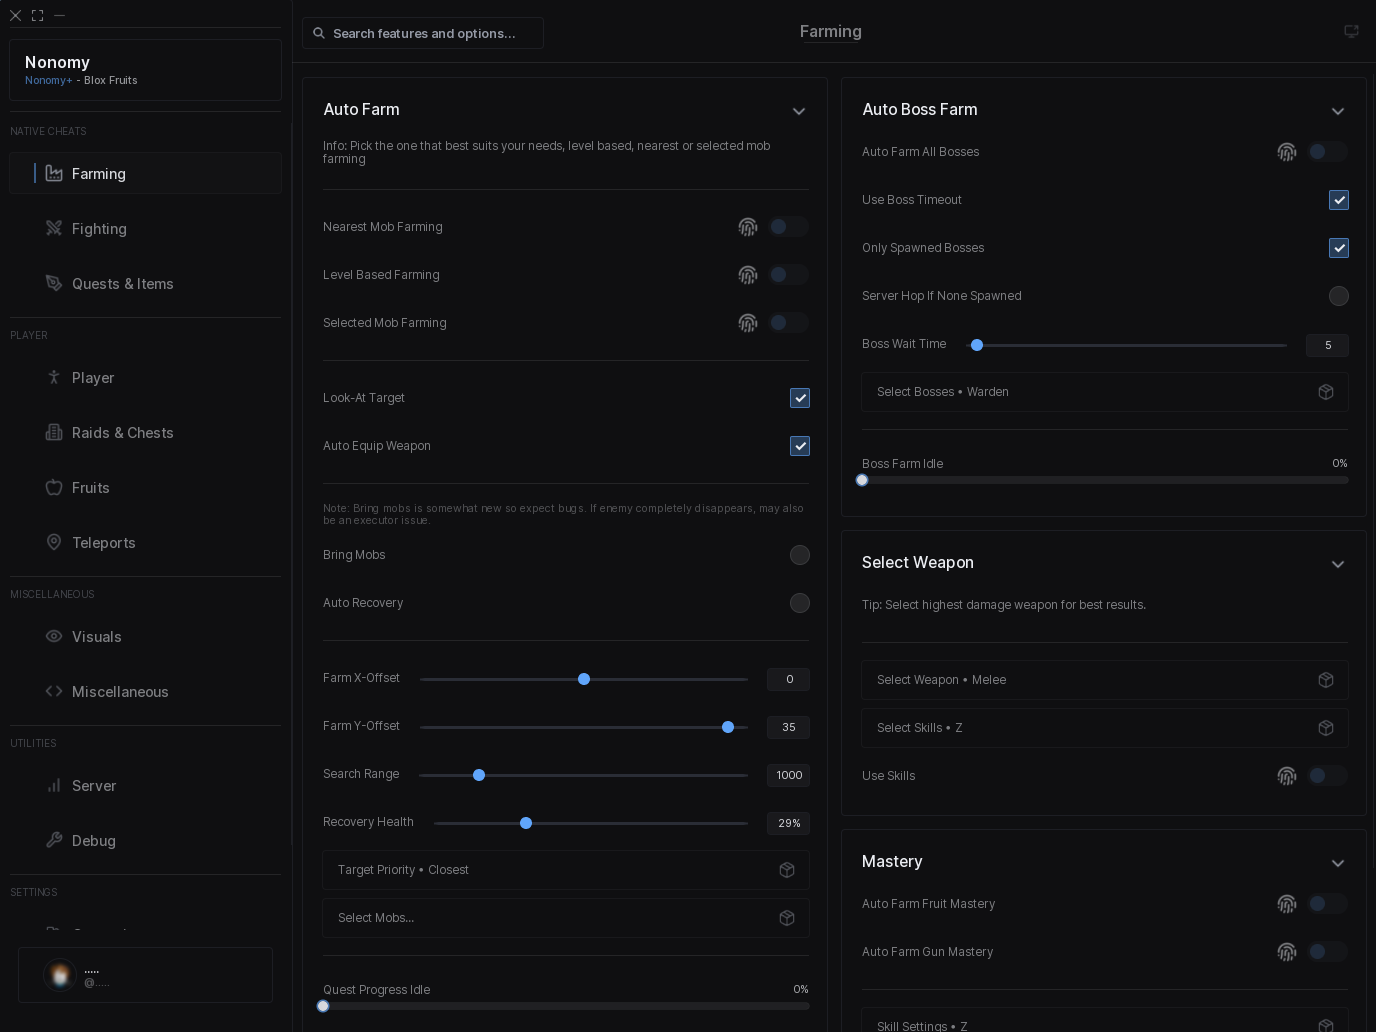Click fingerprint keybind icon for Nearest Mob Farming
The width and height of the screenshot is (1376, 1032).
[x=748, y=227]
